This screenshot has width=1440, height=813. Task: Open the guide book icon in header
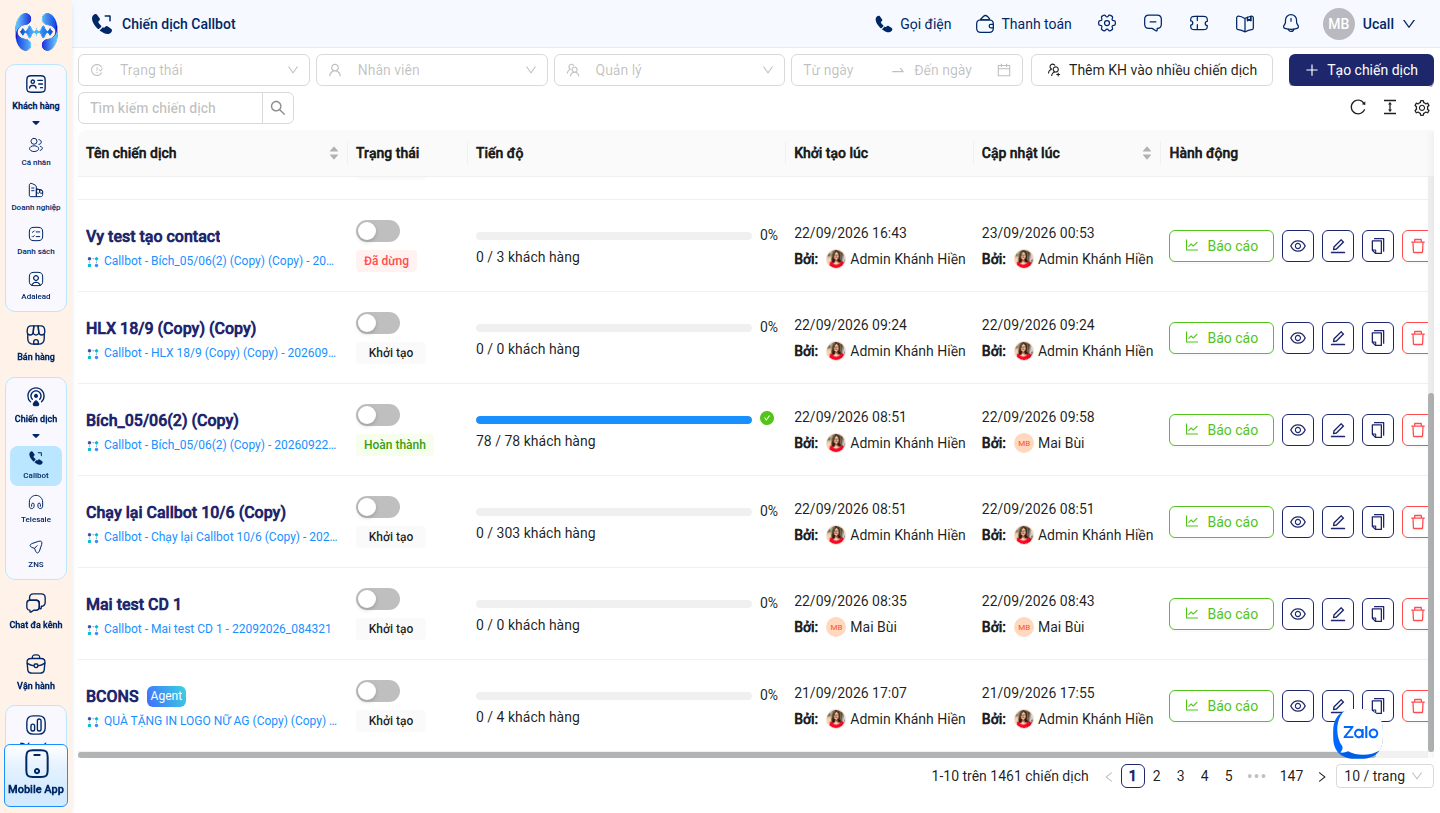tap(1245, 23)
